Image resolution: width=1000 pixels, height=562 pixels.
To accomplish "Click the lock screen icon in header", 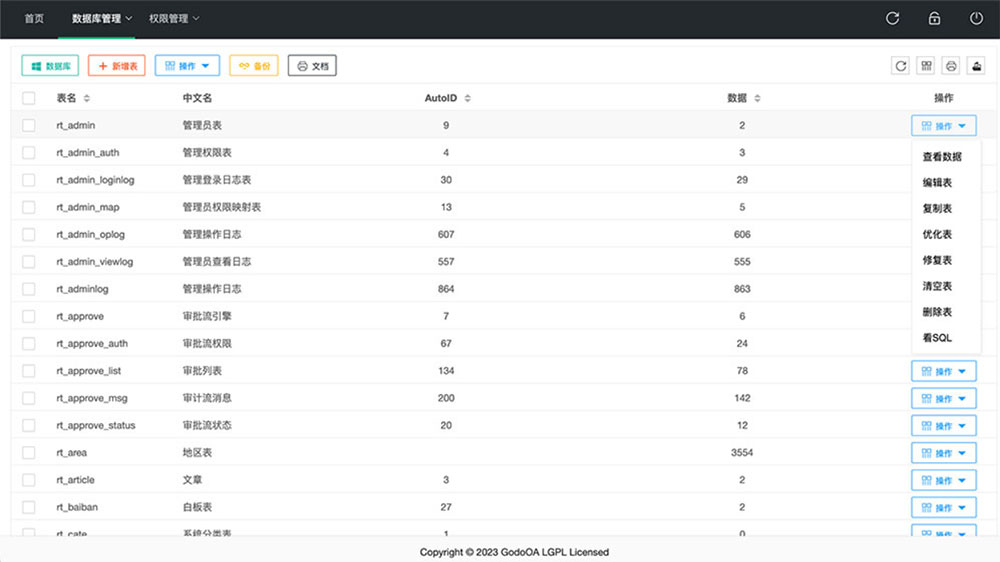I will click(x=934, y=18).
